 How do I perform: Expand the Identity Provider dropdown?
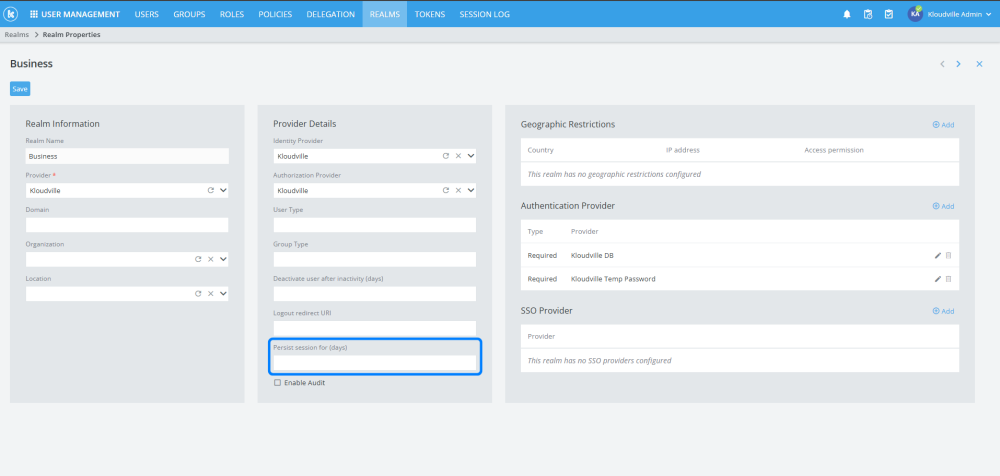[x=471, y=156]
